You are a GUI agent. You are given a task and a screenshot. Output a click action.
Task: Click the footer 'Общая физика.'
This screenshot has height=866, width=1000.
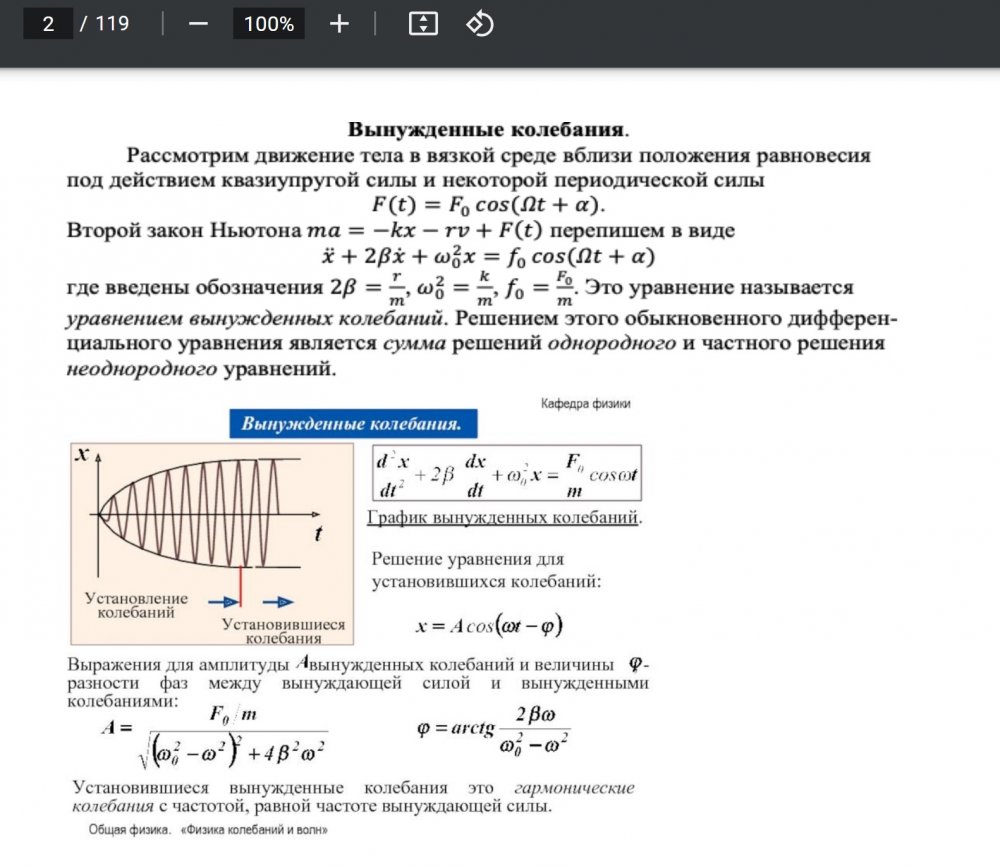click(130, 830)
